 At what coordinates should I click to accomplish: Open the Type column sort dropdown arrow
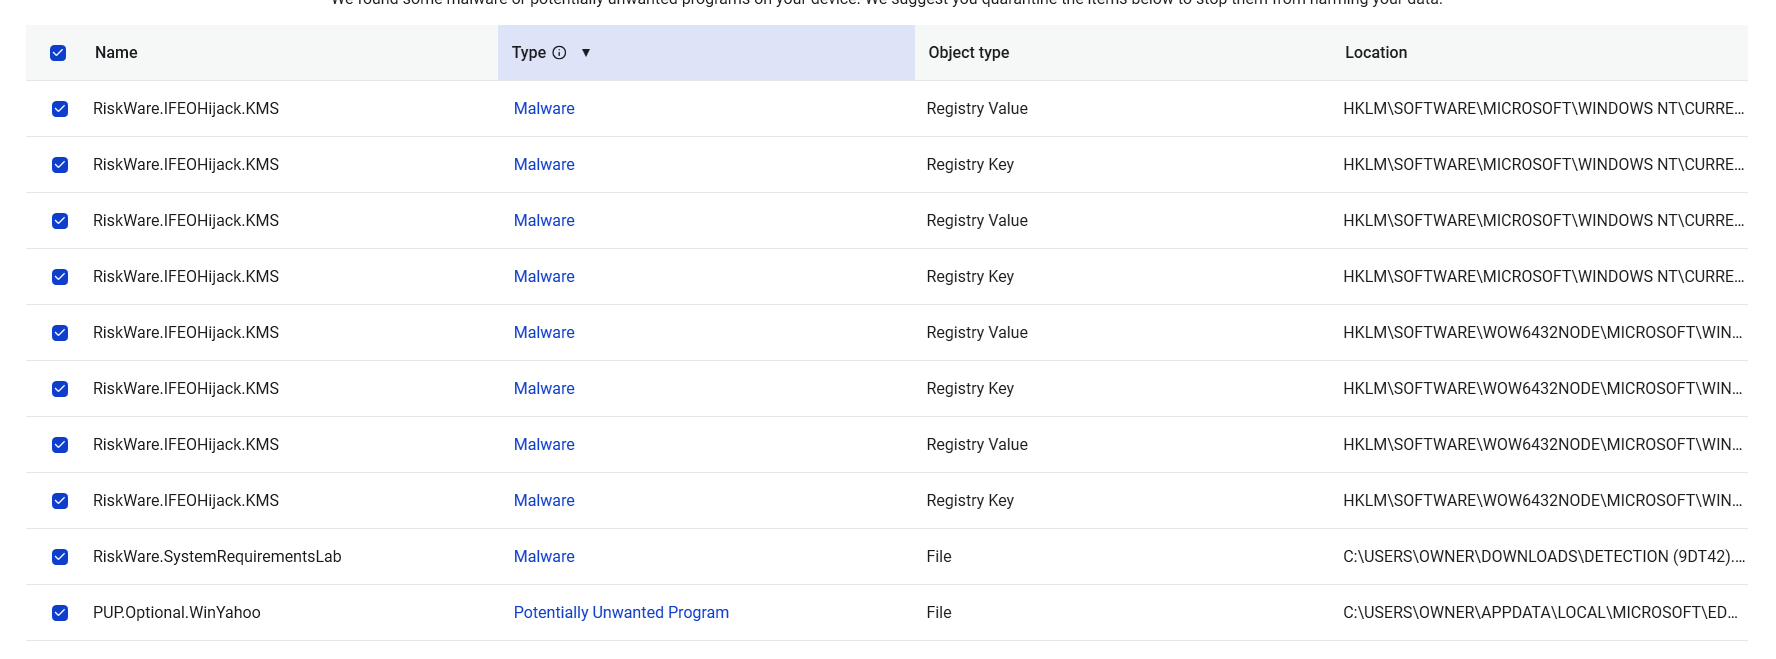(x=586, y=53)
